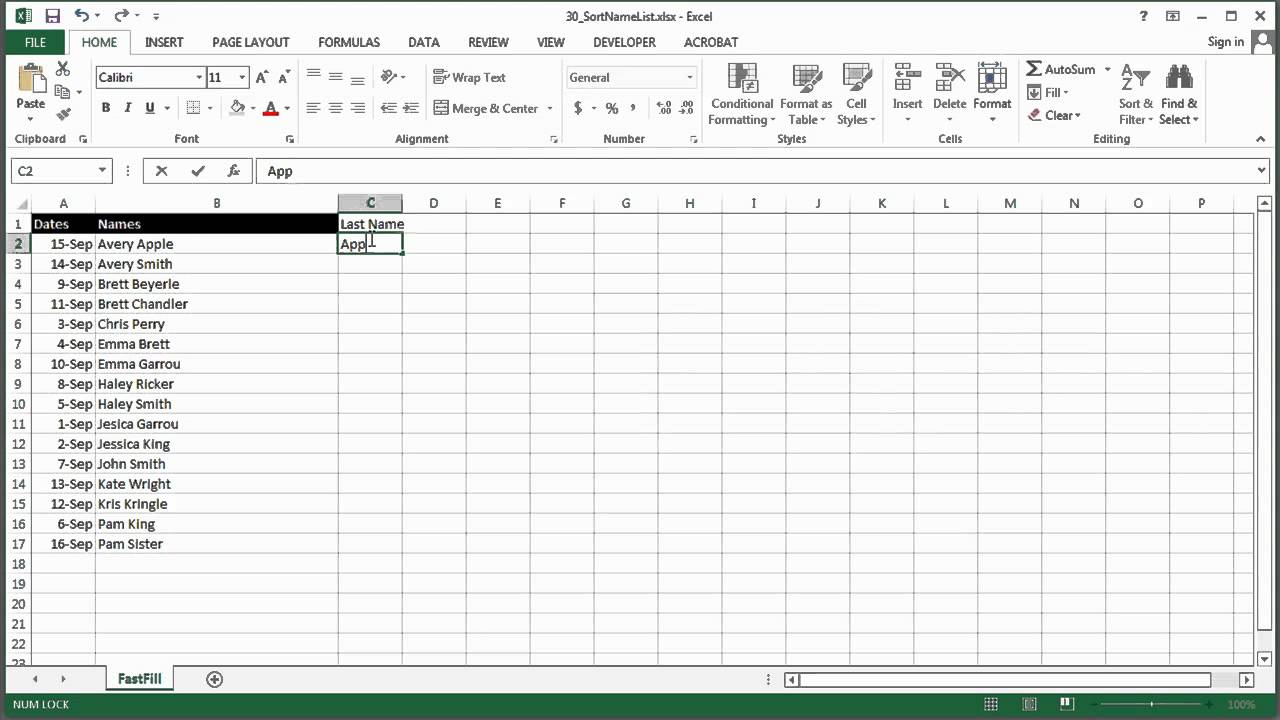Add a new sheet with plus button
This screenshot has height=720, width=1280.
214,679
